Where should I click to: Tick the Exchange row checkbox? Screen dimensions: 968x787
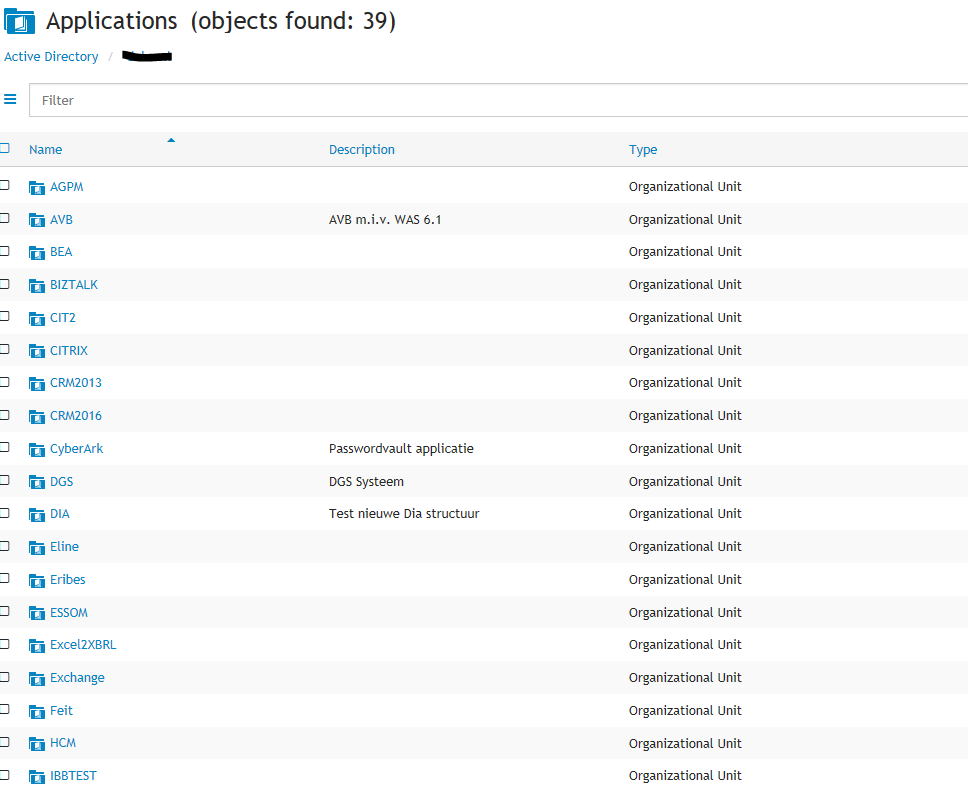pyautogui.click(x=4, y=677)
